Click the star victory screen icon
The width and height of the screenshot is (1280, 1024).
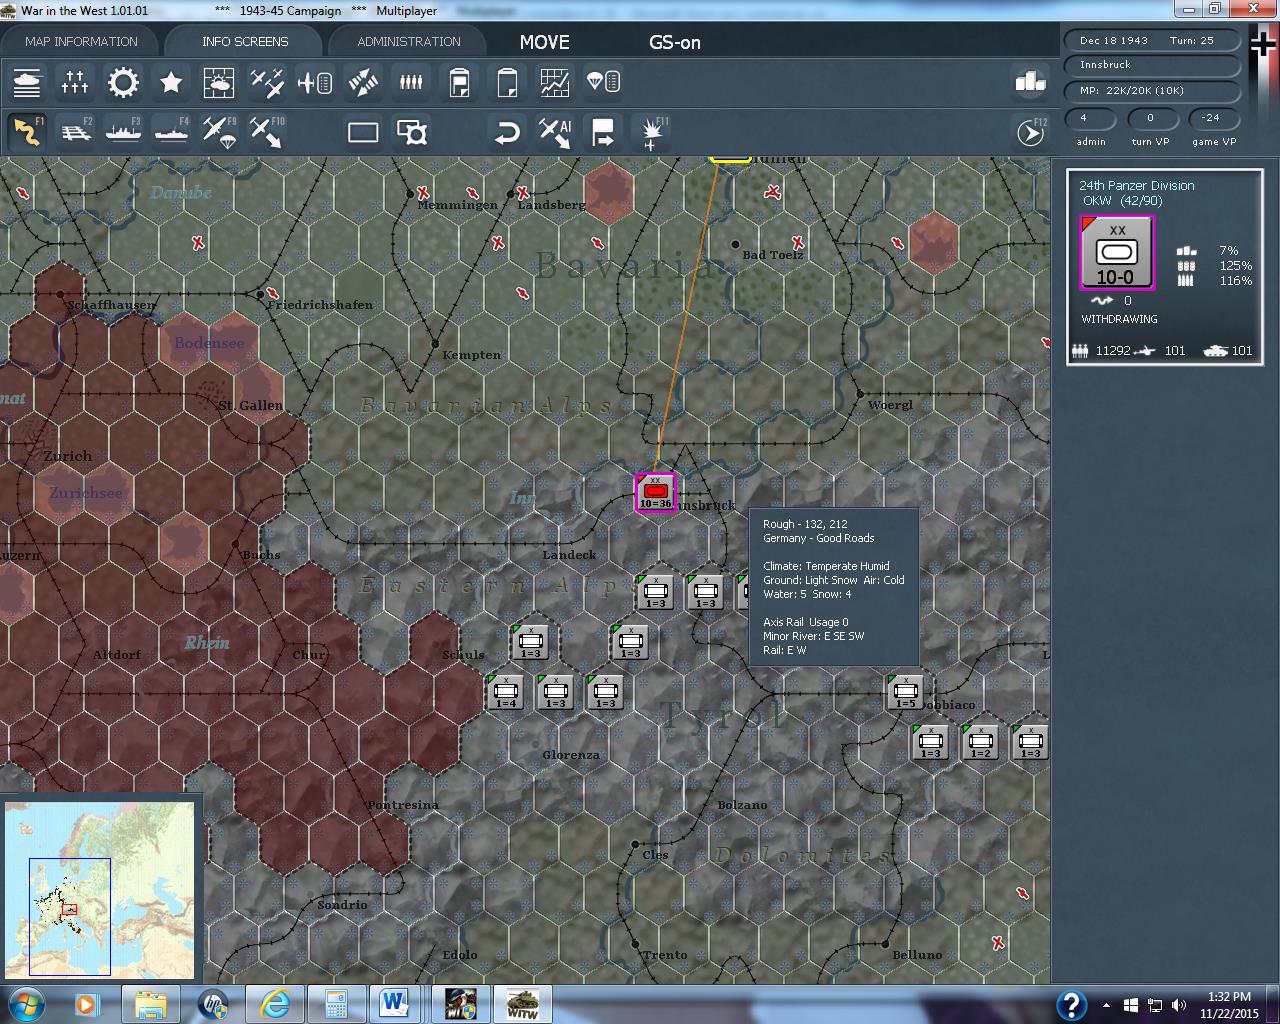pos(171,82)
